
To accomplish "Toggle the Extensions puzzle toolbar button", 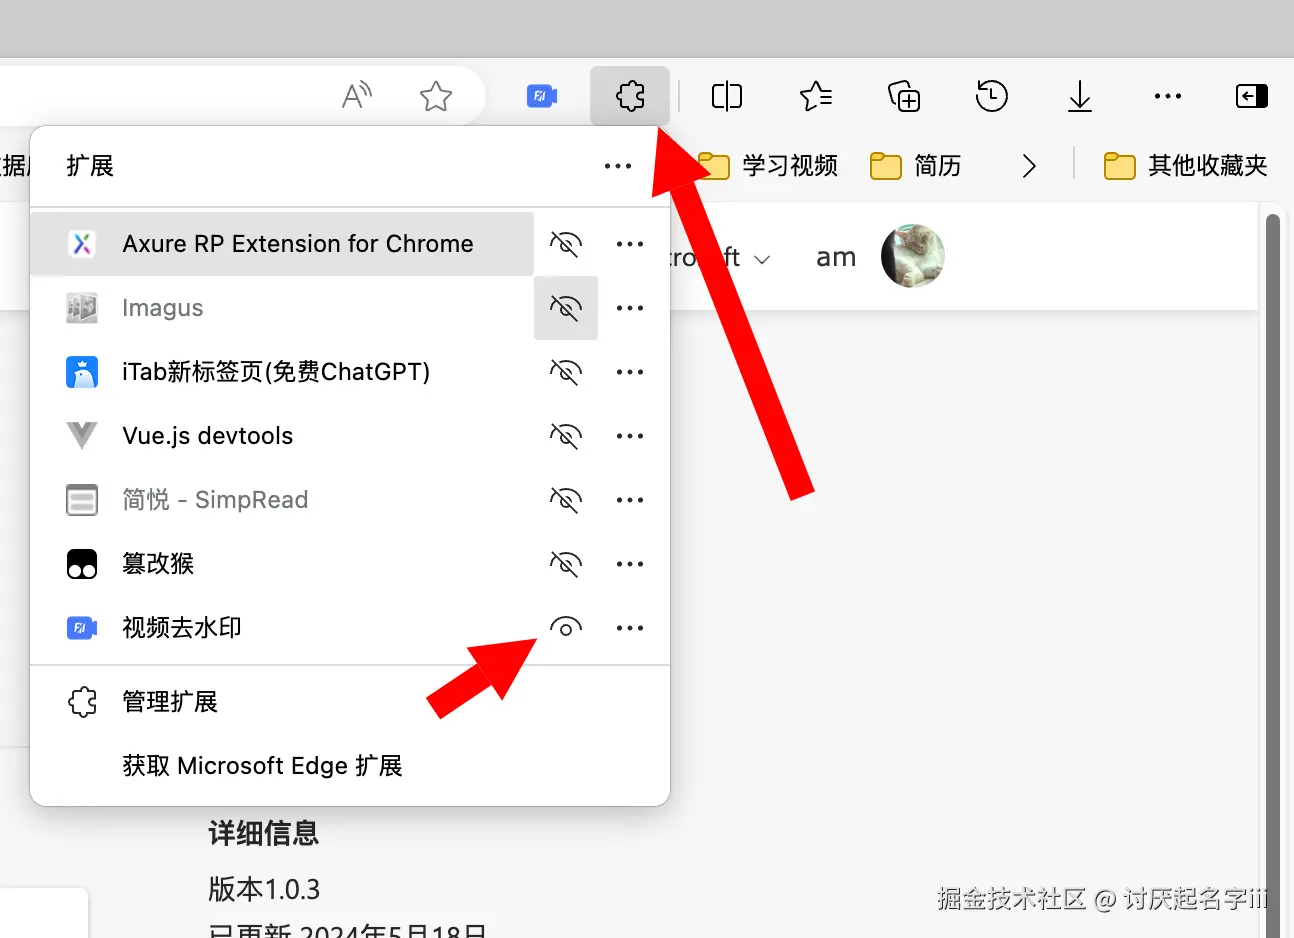I will [x=630, y=96].
